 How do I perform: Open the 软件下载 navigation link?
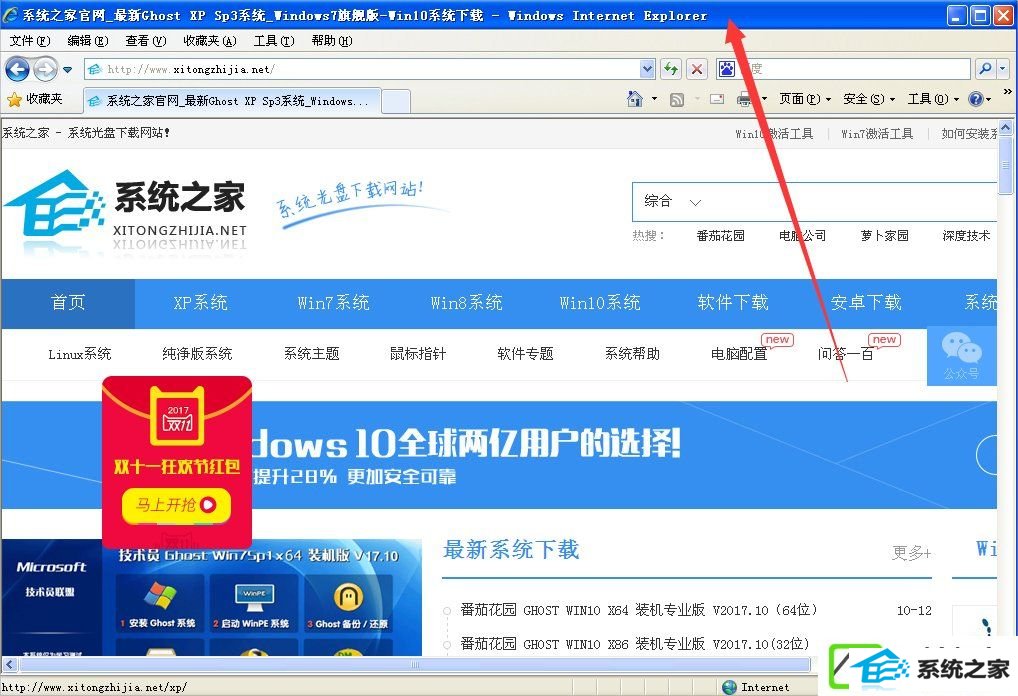(733, 303)
